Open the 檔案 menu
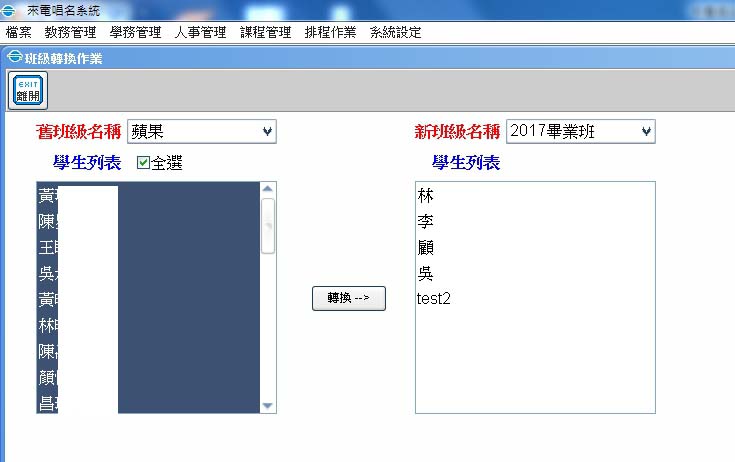Image resolution: width=735 pixels, height=462 pixels. click(x=19, y=32)
